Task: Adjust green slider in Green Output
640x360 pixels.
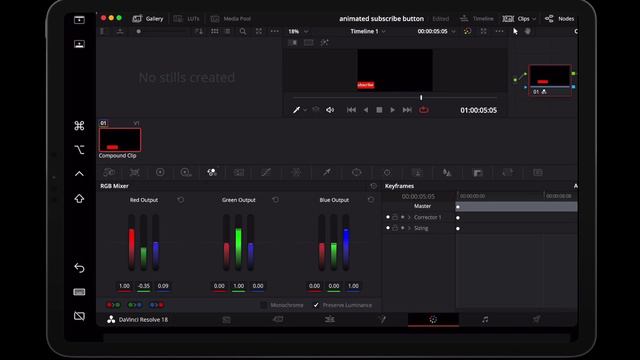Action: (x=238, y=242)
